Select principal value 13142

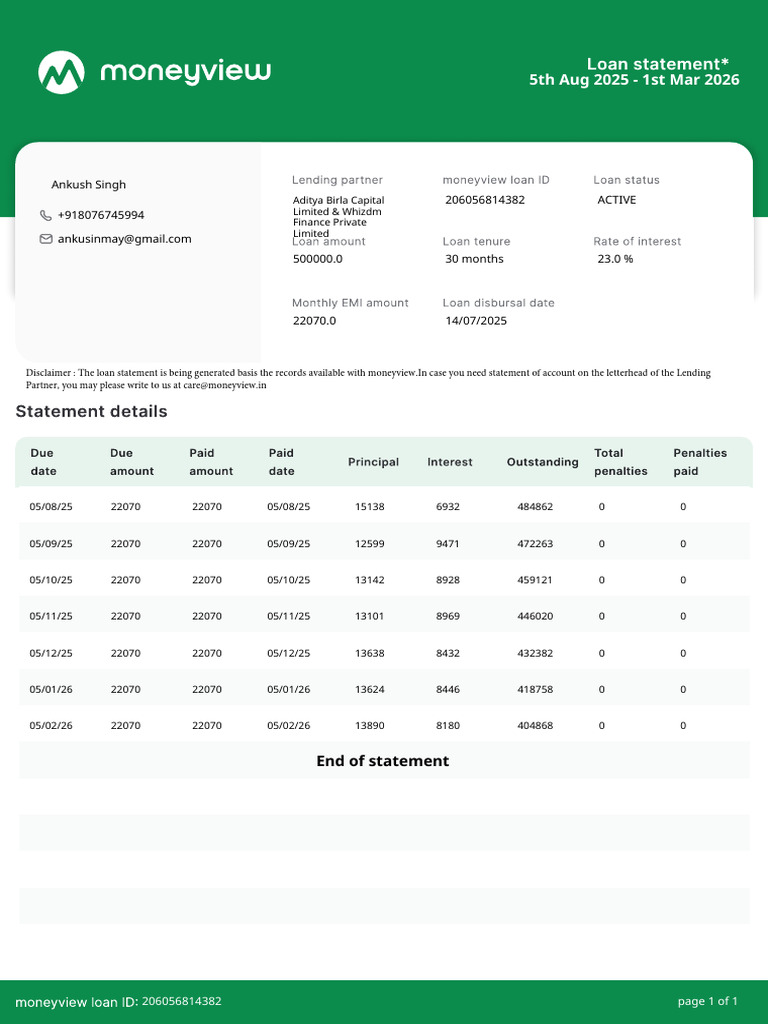coord(370,580)
